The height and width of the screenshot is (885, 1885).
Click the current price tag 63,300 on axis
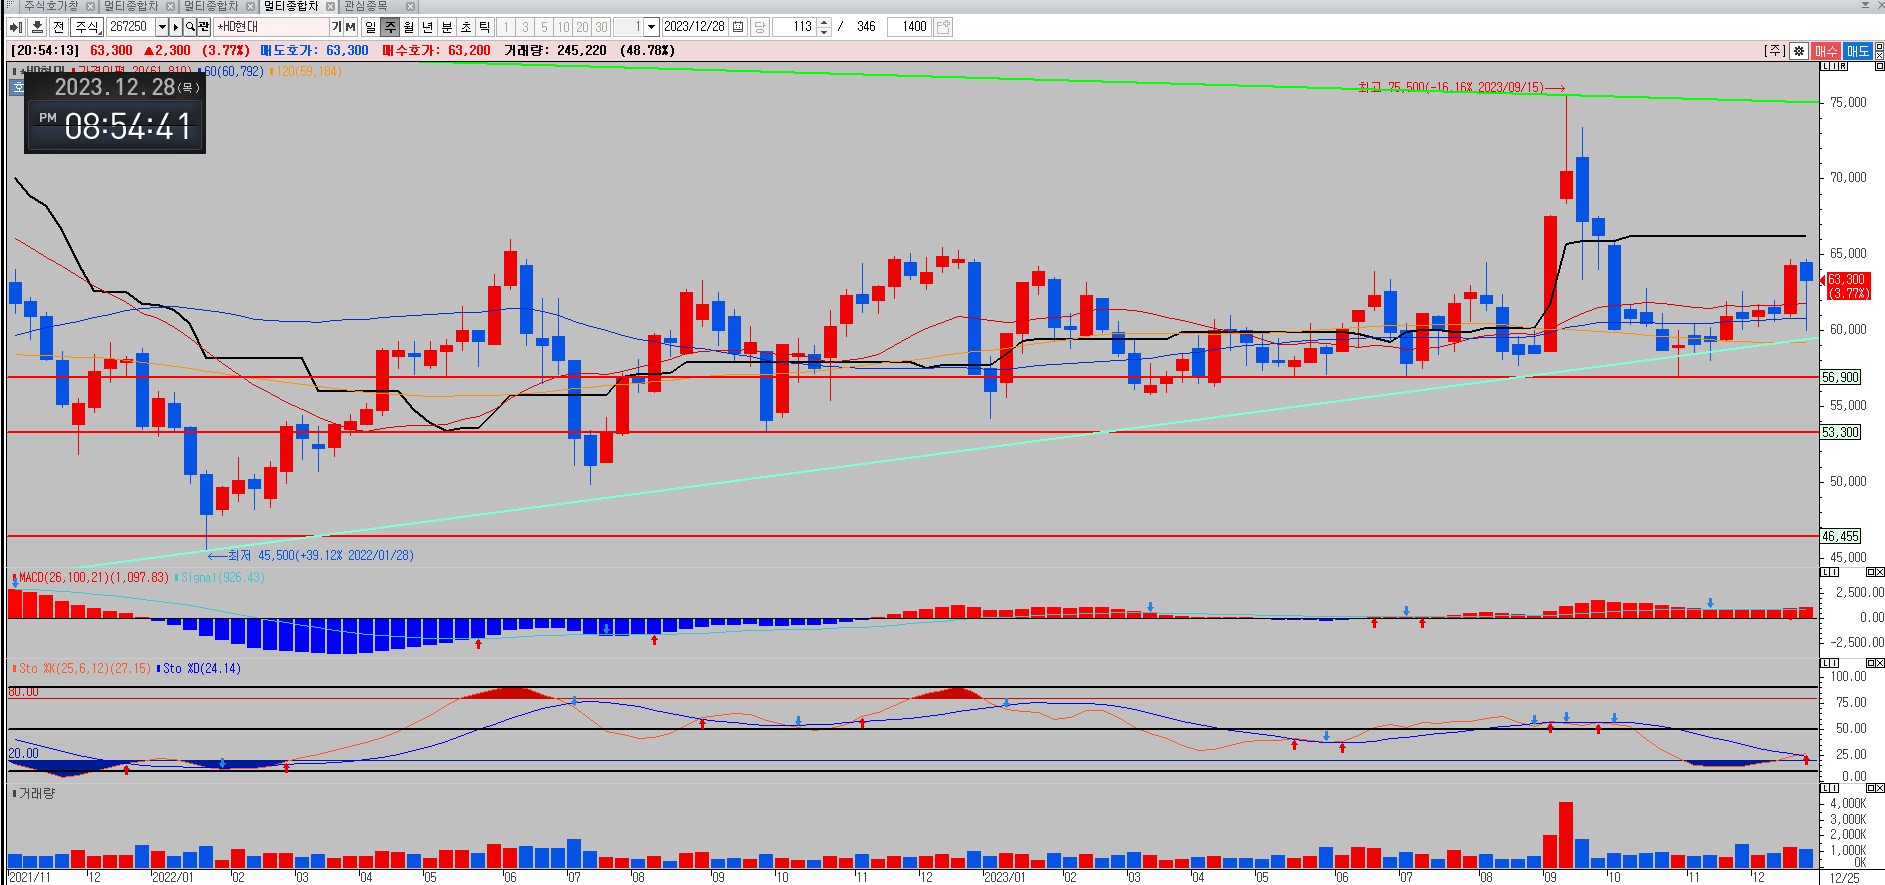coord(1847,286)
